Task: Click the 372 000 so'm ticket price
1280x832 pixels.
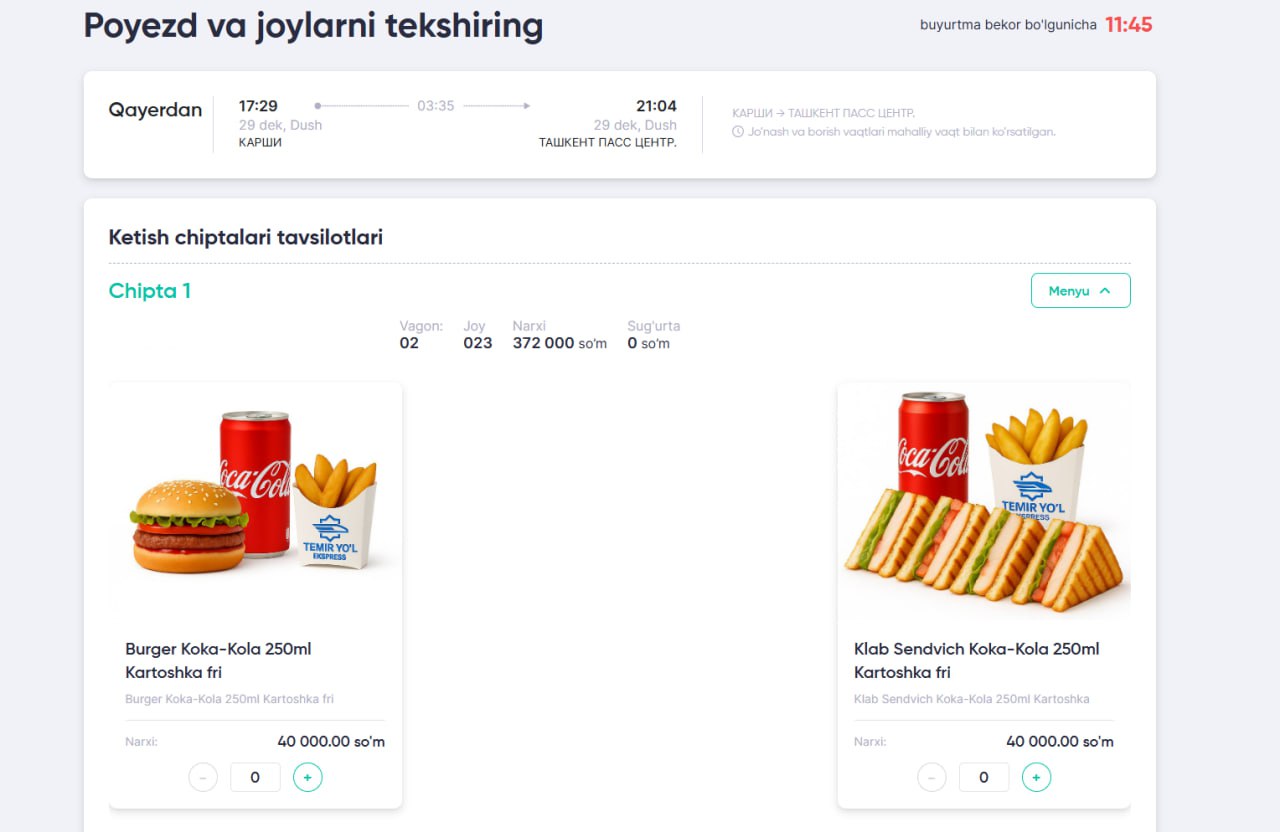Action: pyautogui.click(x=559, y=343)
